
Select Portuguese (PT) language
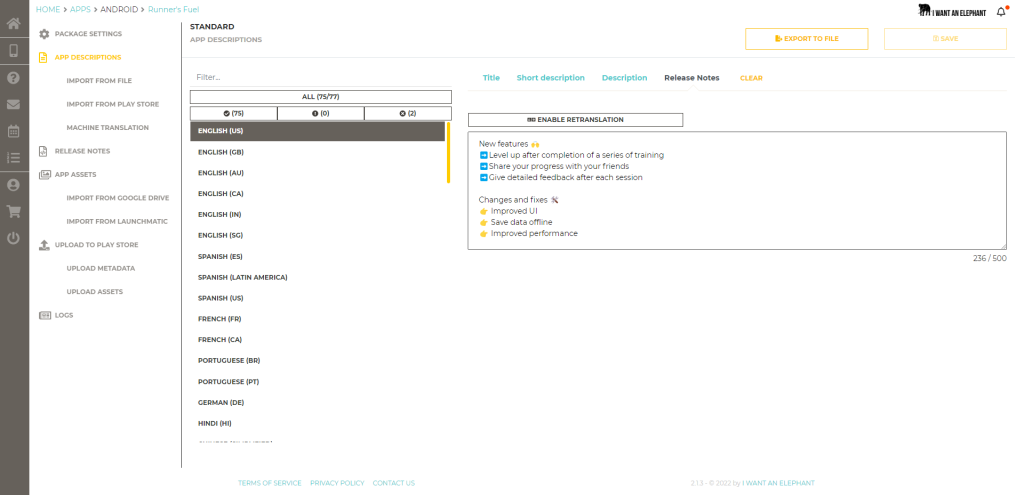(317, 382)
